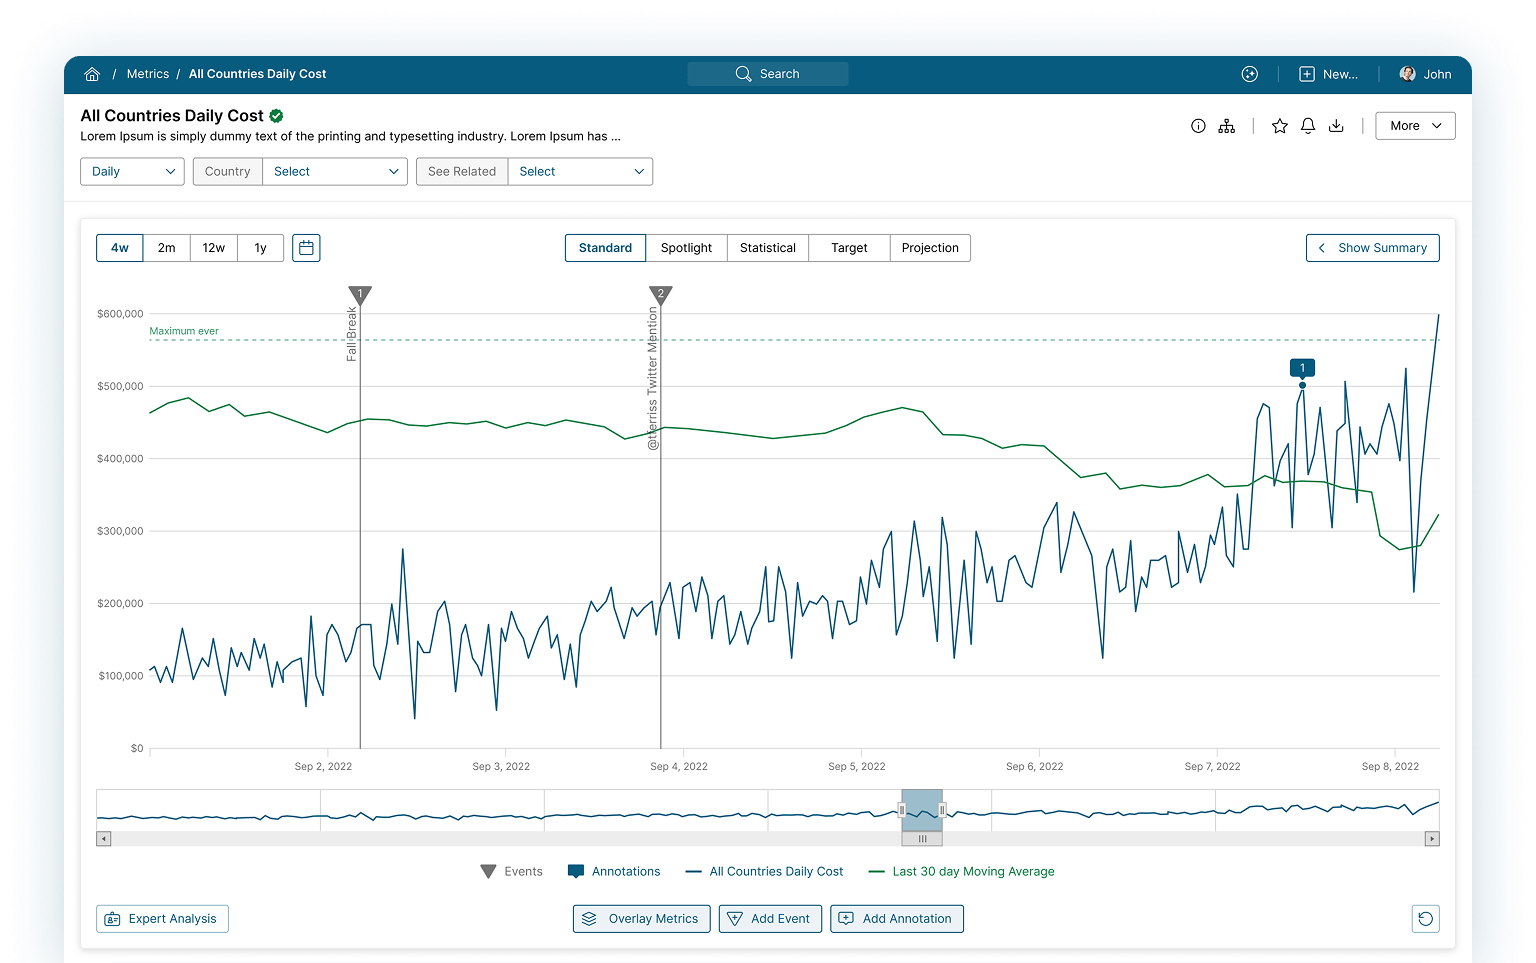
Task: Click the Fall Break event marker
Action: point(361,296)
